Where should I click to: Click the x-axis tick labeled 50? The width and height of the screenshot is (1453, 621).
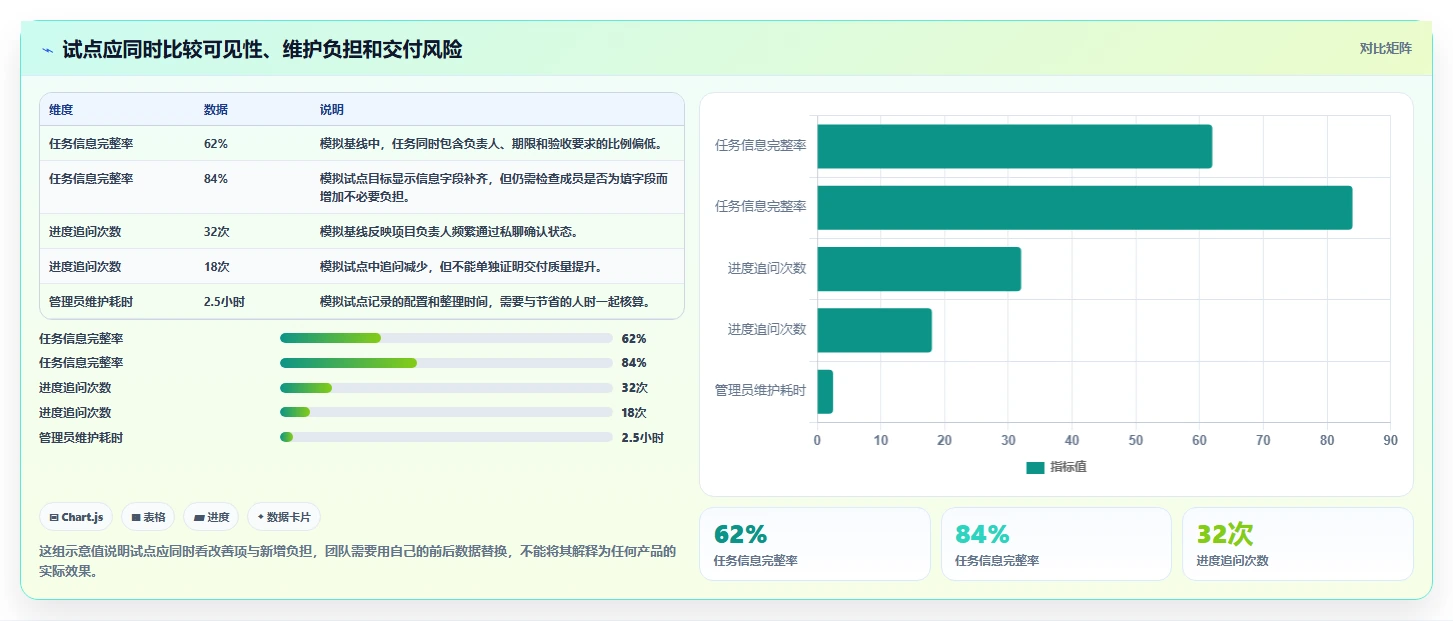(x=1135, y=440)
